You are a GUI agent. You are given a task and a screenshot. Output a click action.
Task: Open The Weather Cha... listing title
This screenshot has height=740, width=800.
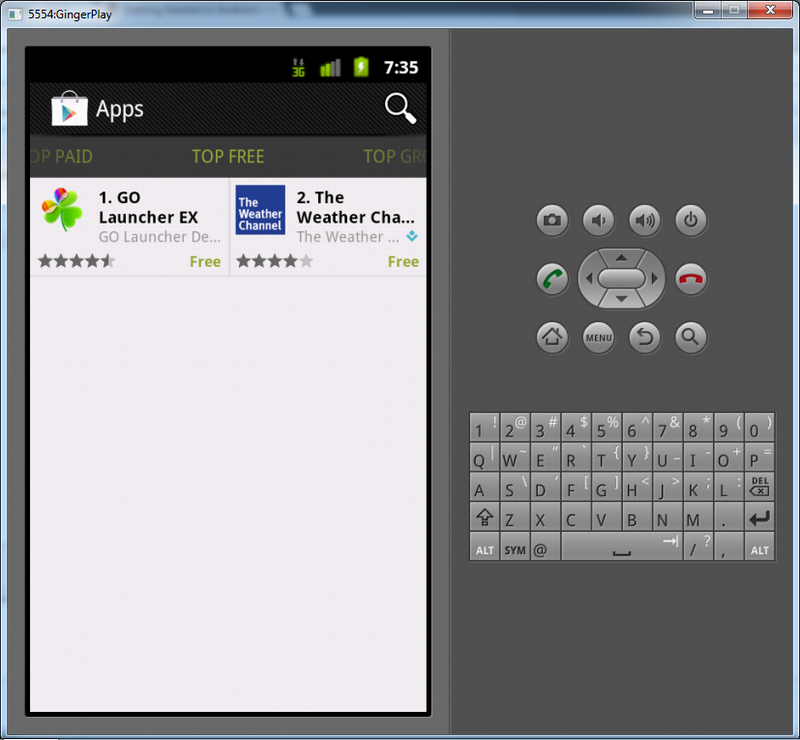356,207
